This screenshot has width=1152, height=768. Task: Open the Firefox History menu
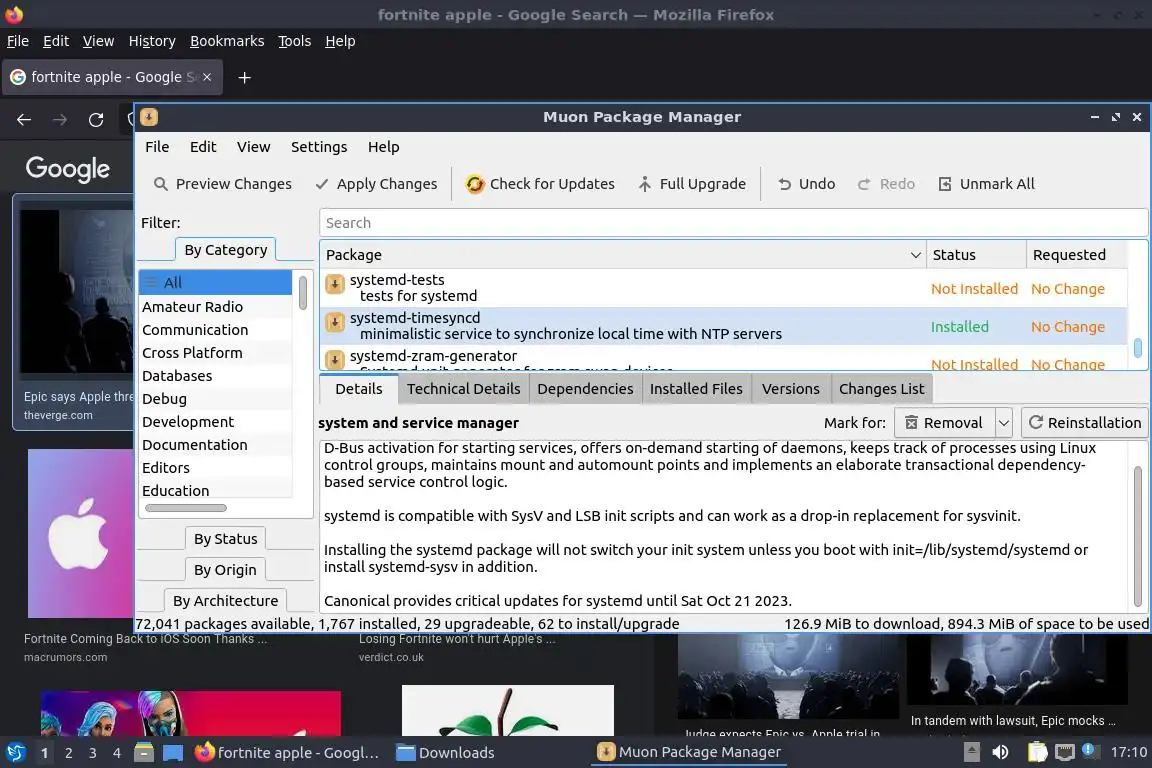[152, 41]
